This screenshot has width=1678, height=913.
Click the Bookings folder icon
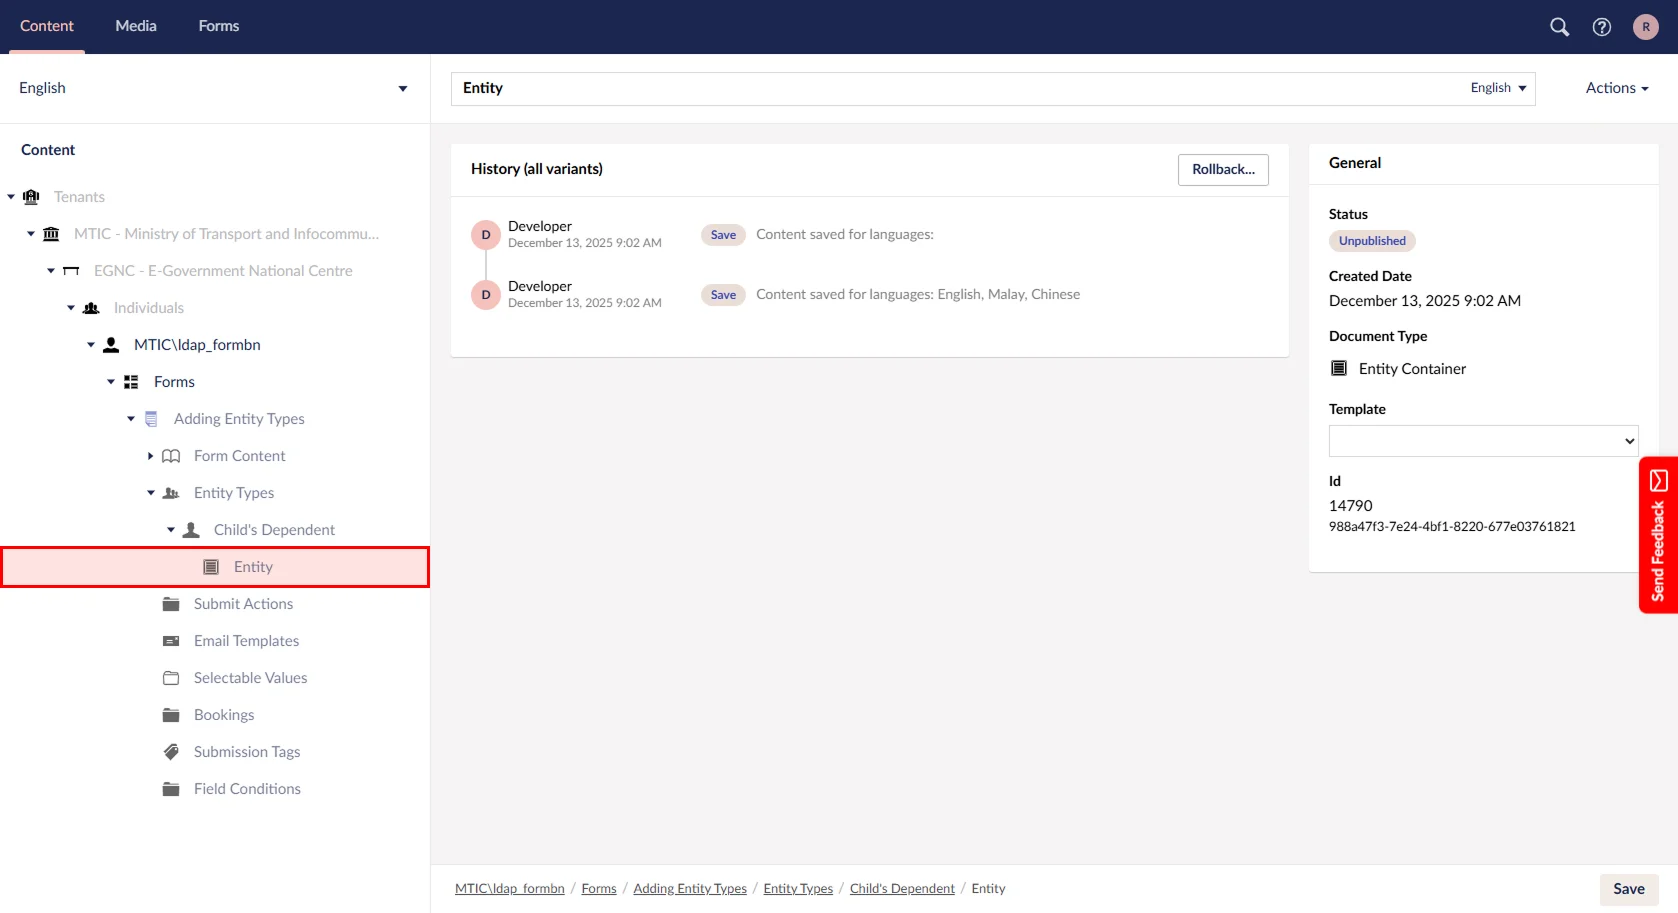[x=171, y=715]
